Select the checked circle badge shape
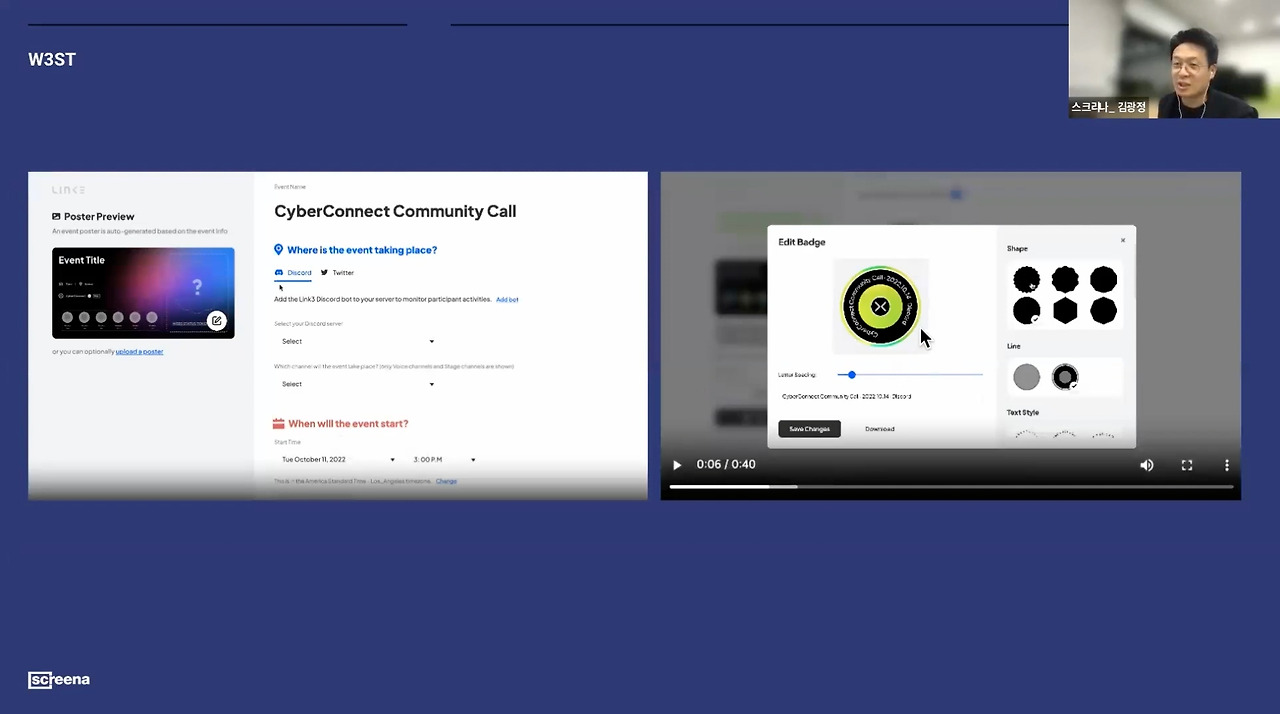This screenshot has height=714, width=1280. [1026, 311]
